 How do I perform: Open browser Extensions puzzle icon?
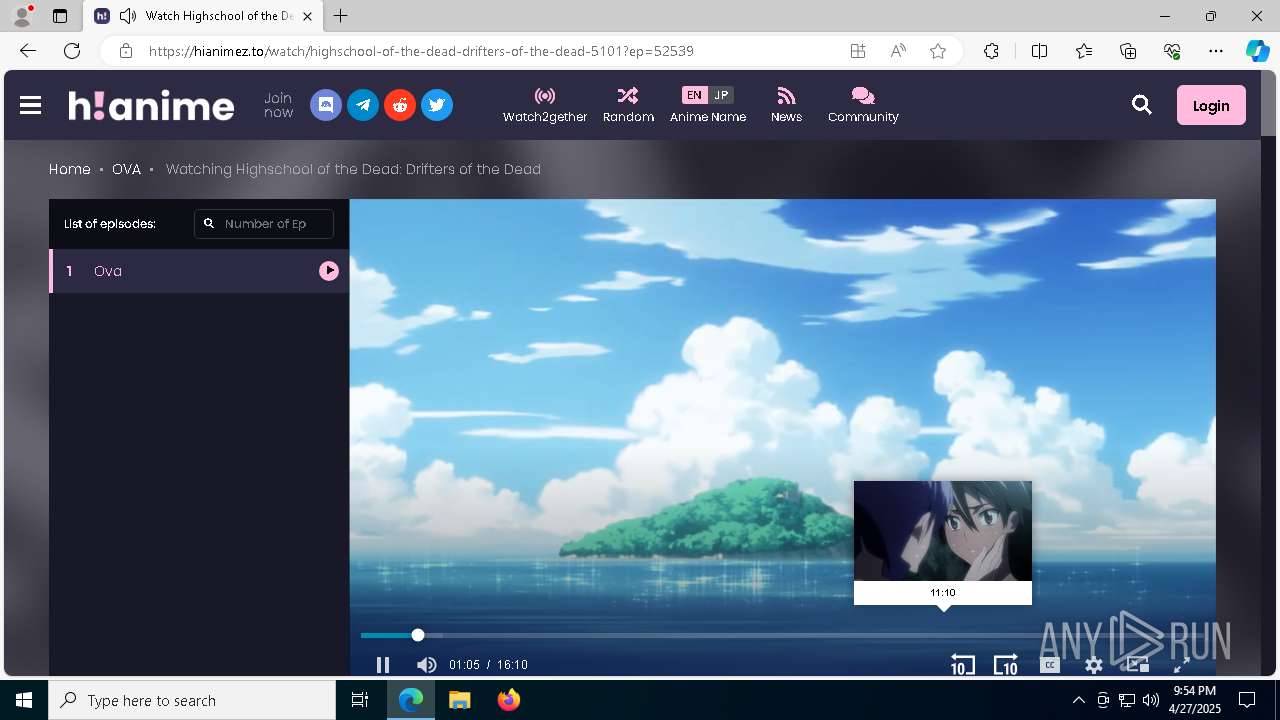991,51
